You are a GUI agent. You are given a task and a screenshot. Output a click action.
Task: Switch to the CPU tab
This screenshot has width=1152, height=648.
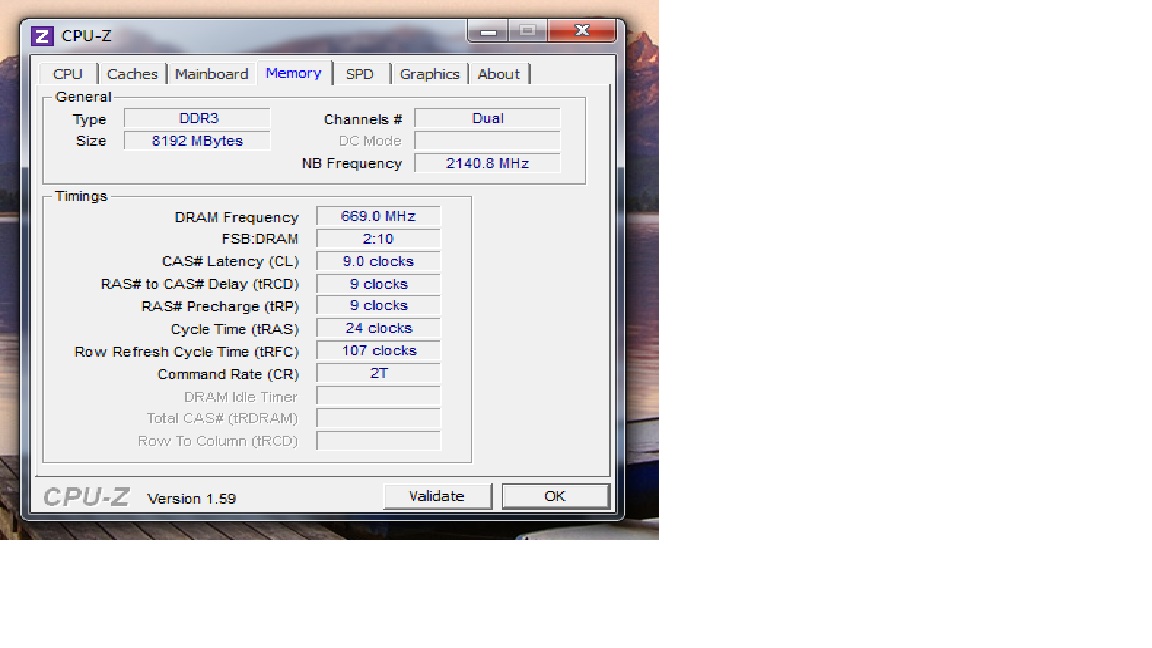point(68,74)
